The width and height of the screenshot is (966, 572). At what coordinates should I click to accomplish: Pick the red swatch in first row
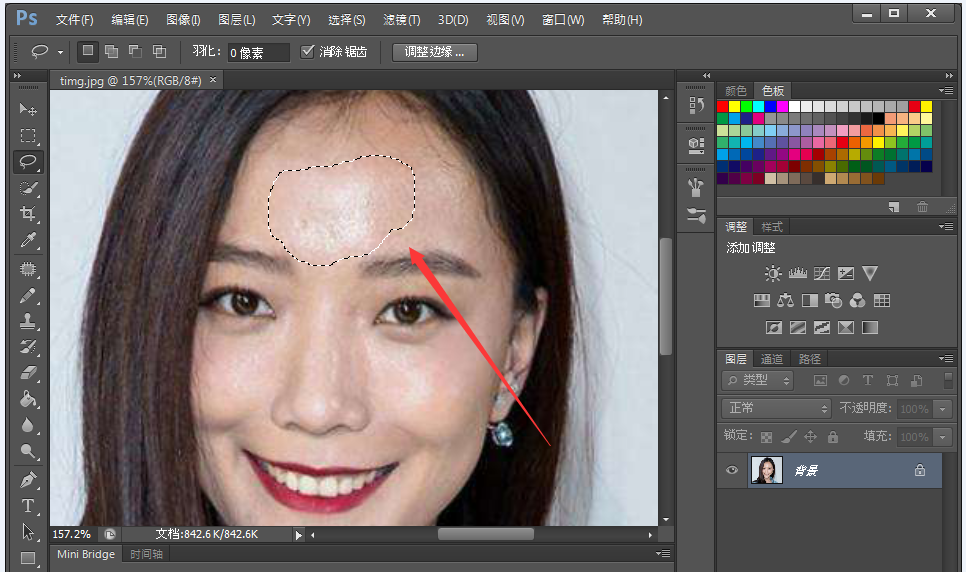pyautogui.click(x=723, y=107)
